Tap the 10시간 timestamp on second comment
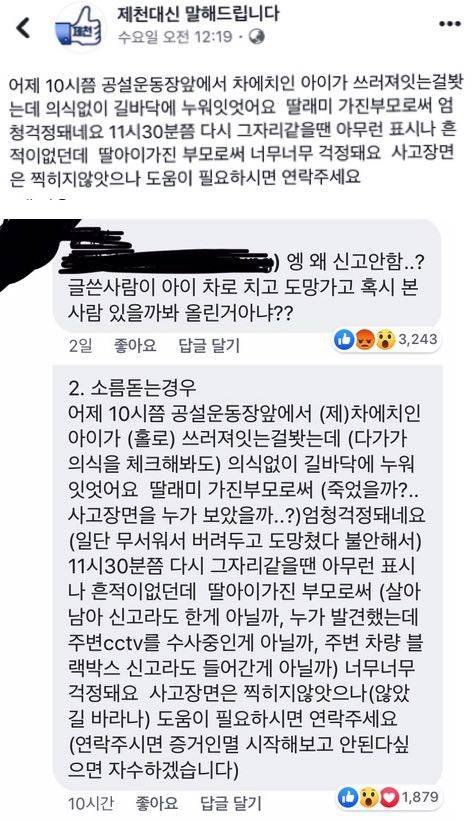 (x=91, y=803)
